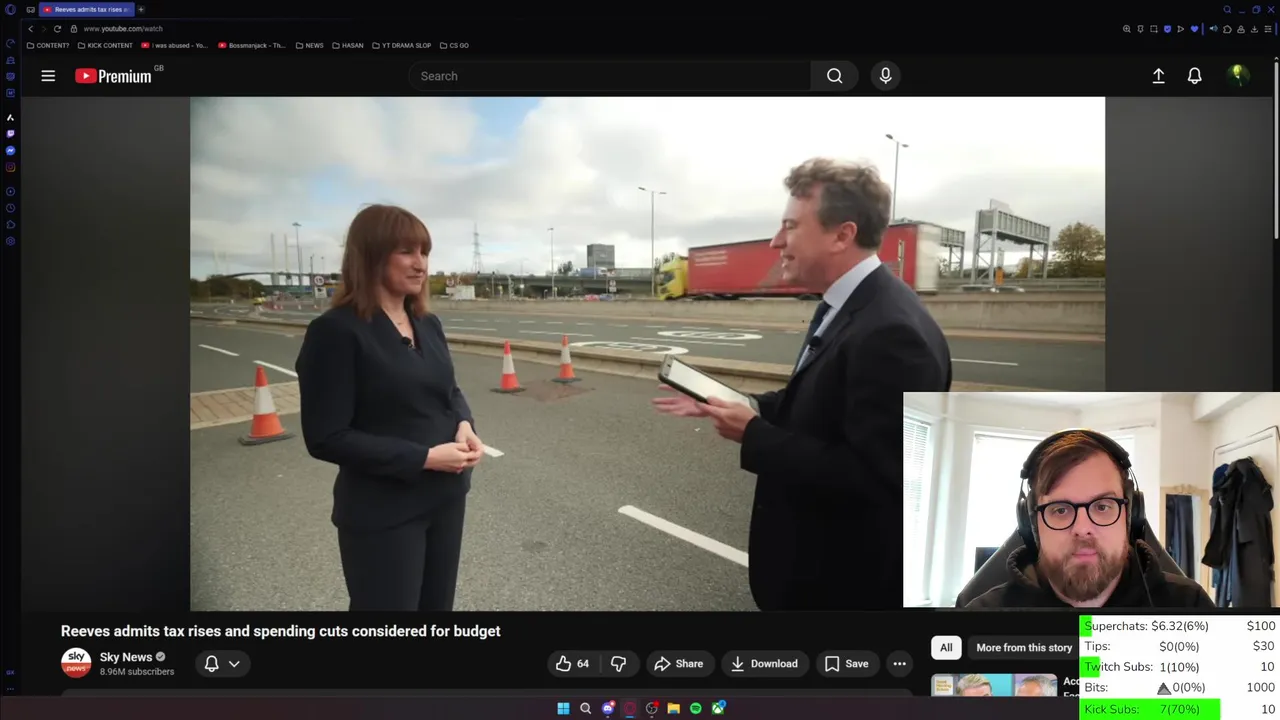The height and width of the screenshot is (720, 1280).
Task: Toggle the ad-blocker shield icon
Action: click(x=1167, y=29)
